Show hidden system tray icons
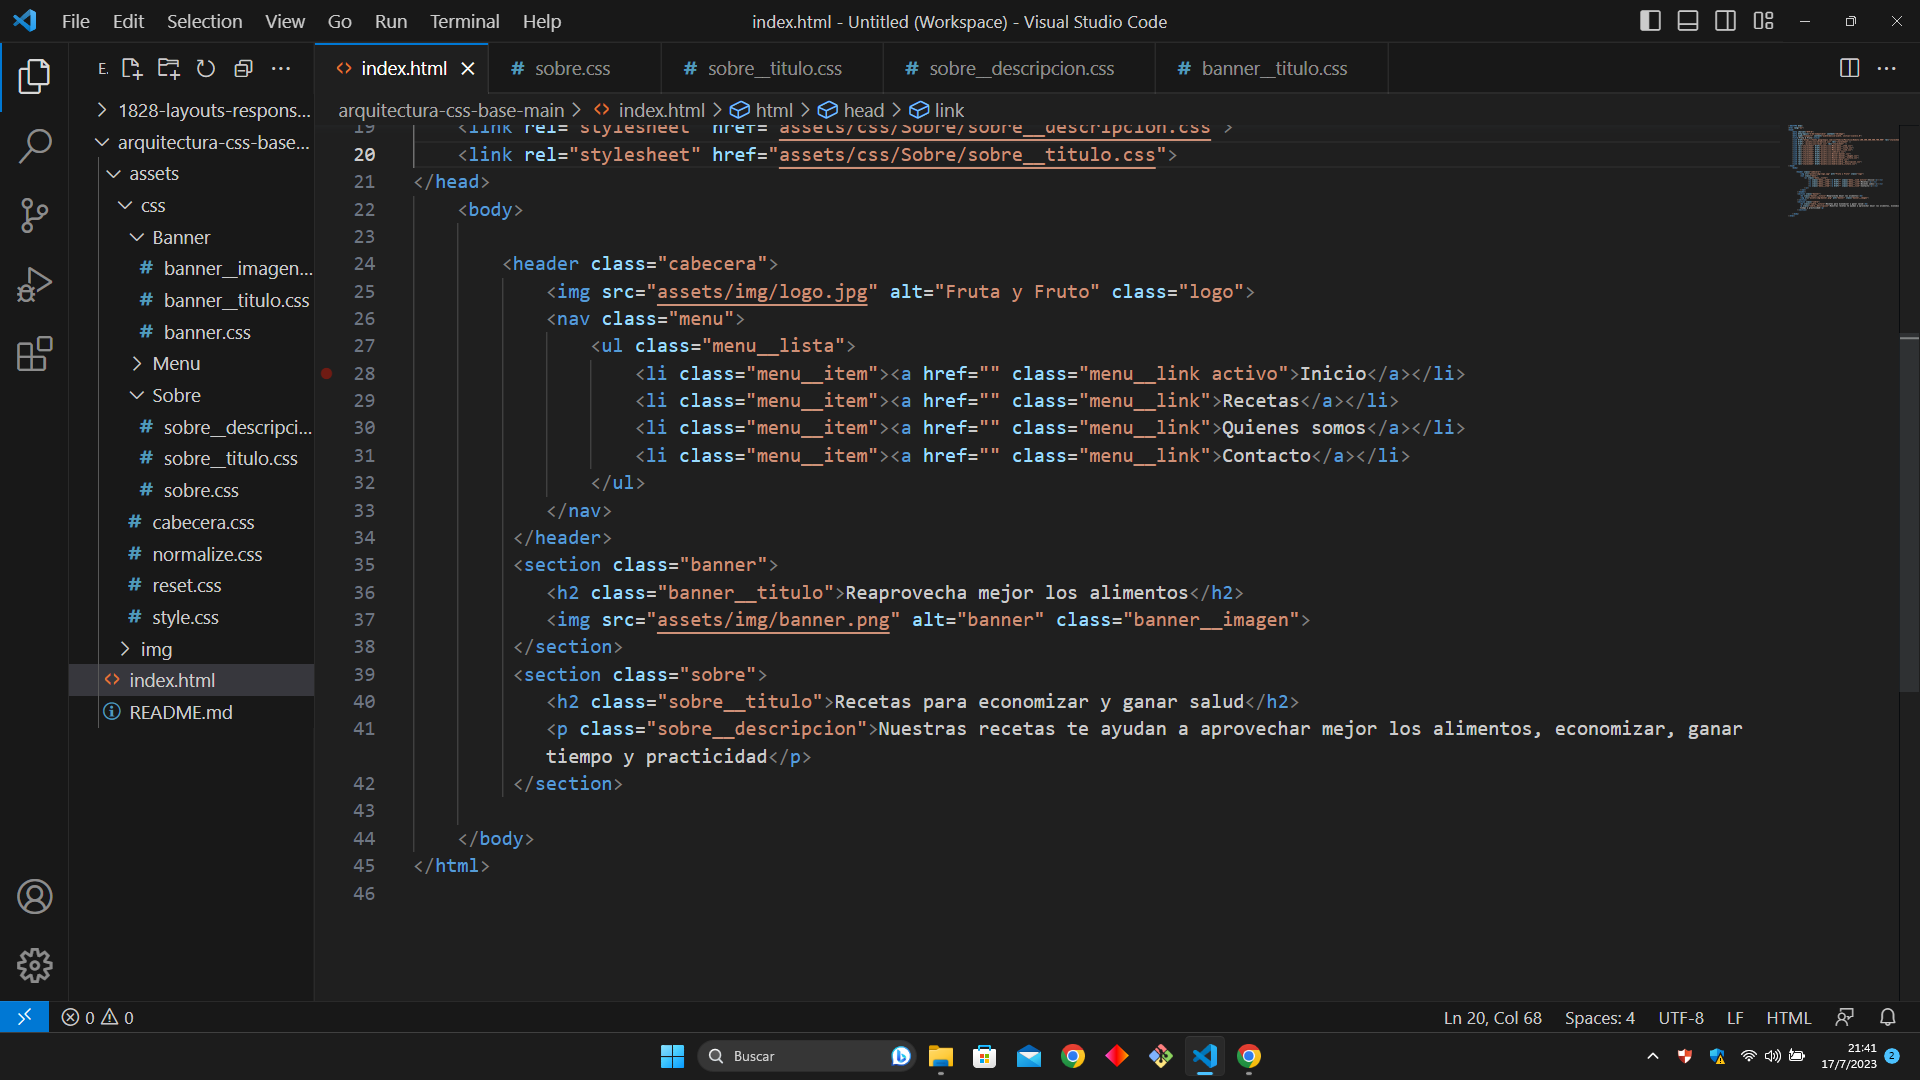This screenshot has width=1920, height=1080. (x=1652, y=1056)
